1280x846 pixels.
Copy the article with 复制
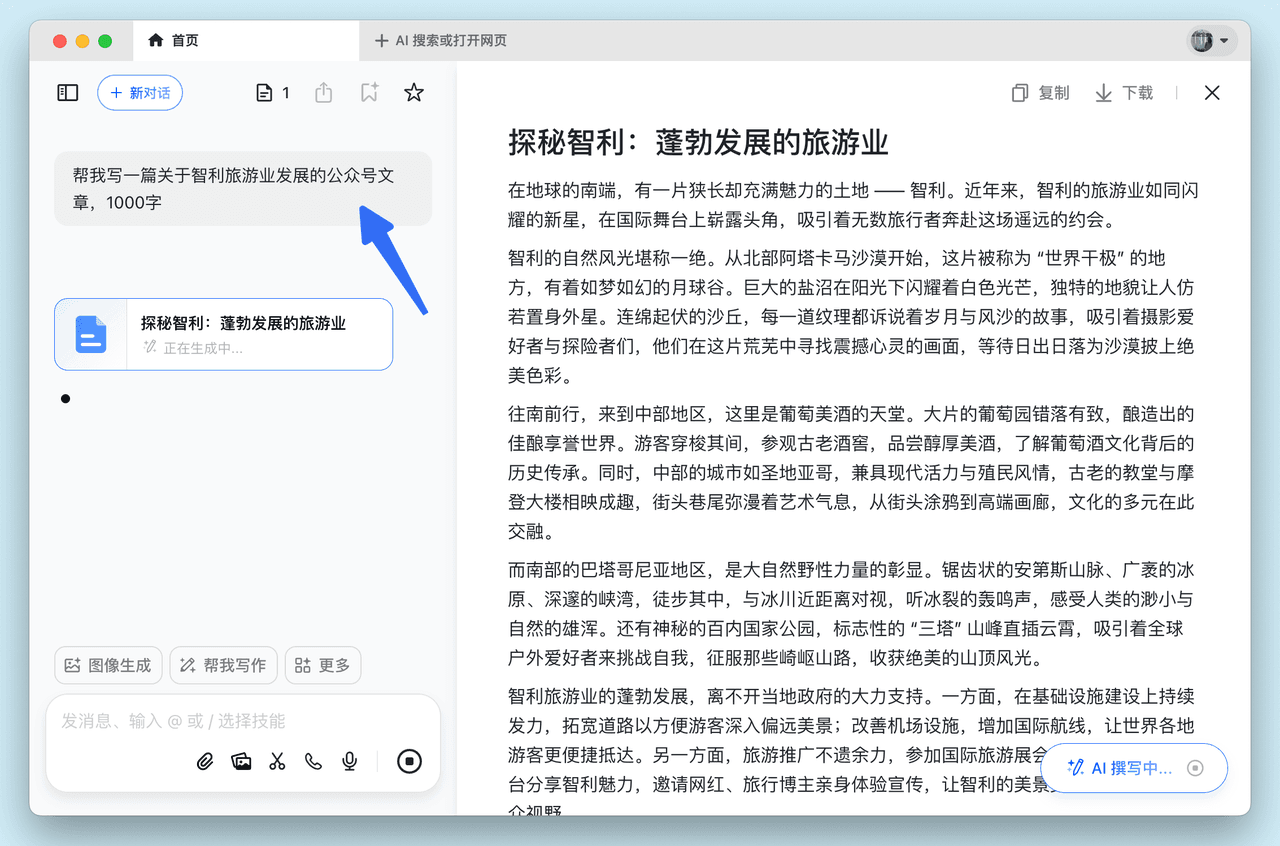1040,93
